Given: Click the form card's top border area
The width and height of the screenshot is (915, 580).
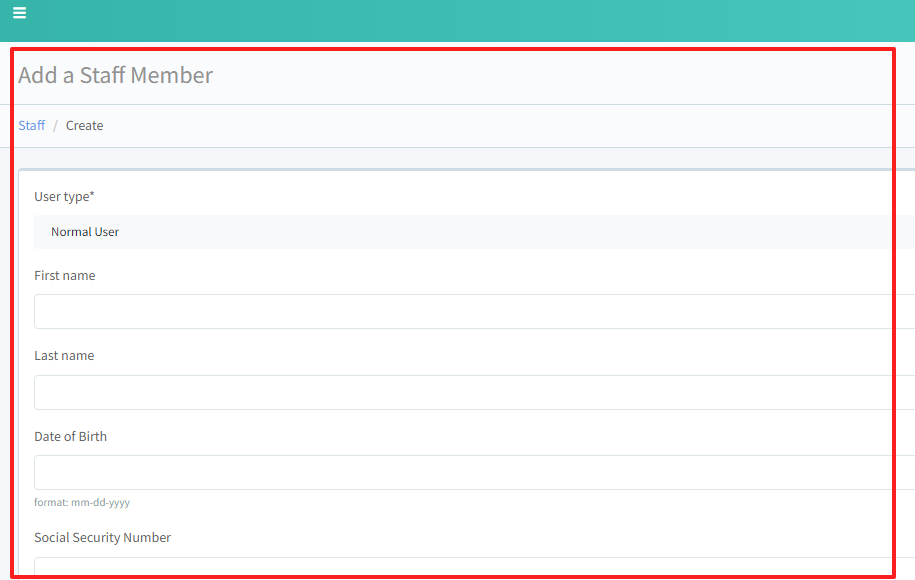Looking at the screenshot, I should 460,171.
